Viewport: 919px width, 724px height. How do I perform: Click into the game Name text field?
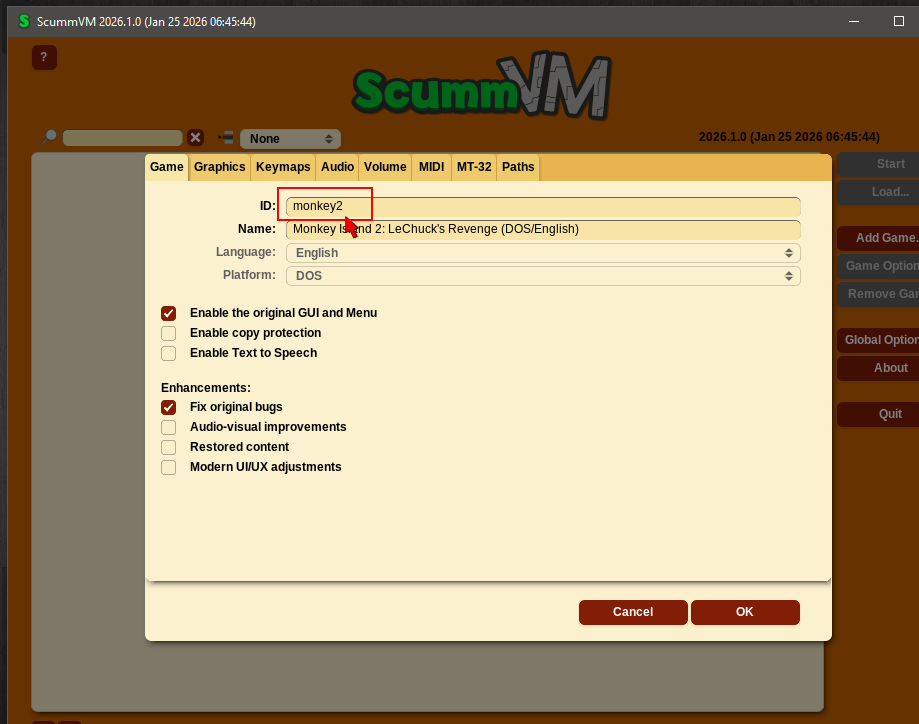tap(543, 229)
